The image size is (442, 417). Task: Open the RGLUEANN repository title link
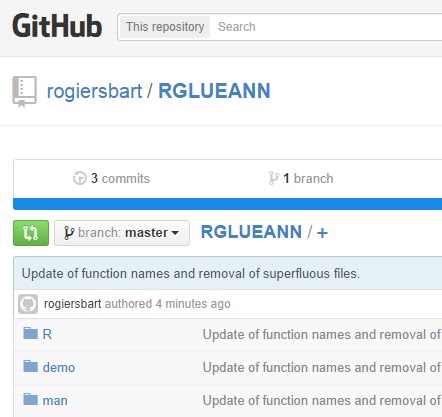tap(214, 91)
